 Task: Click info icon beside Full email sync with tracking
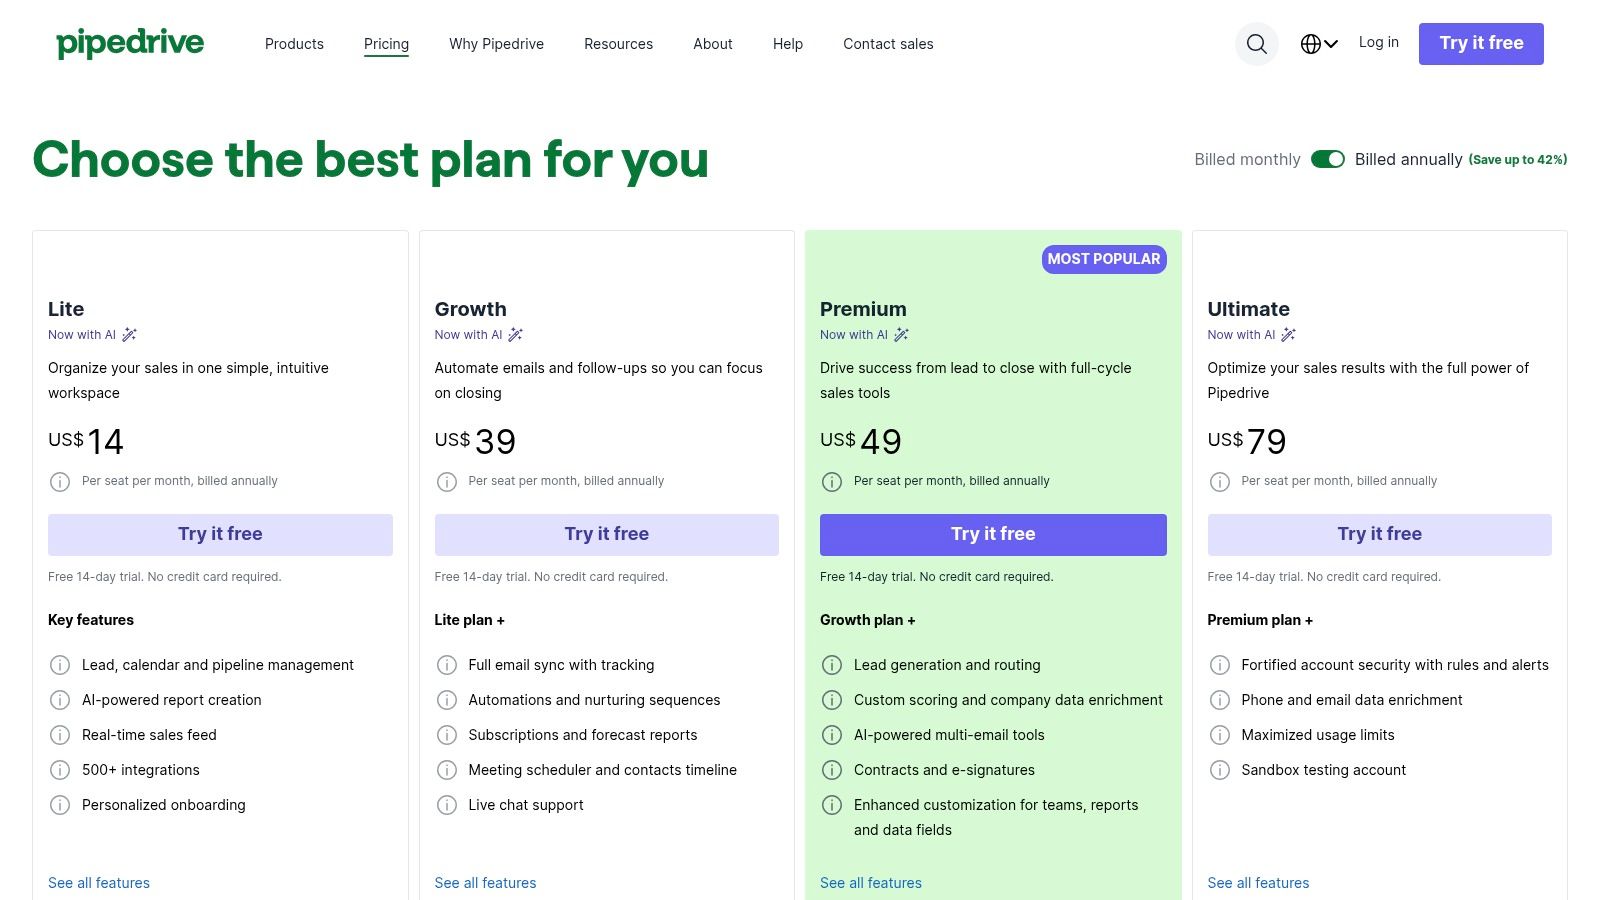(x=447, y=665)
